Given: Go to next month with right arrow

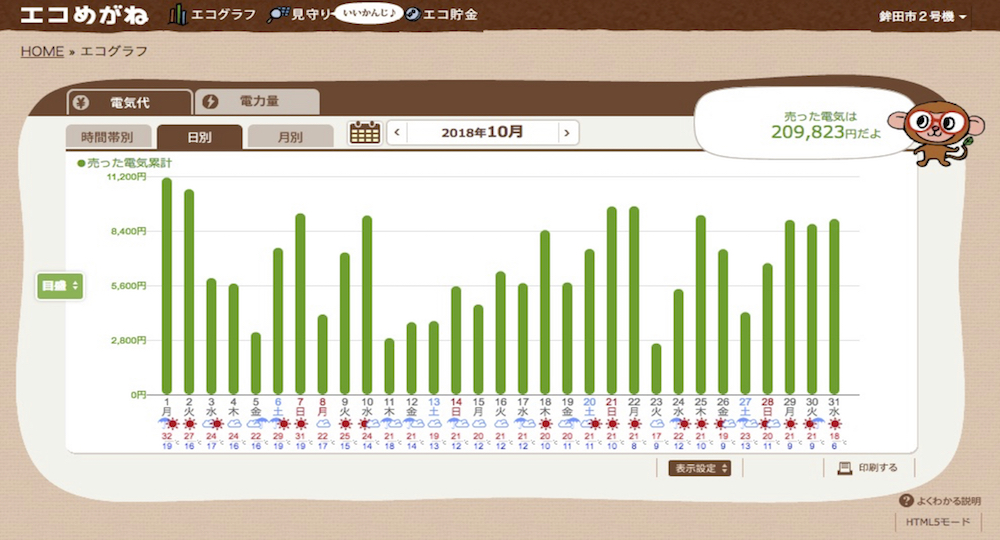Looking at the screenshot, I should pyautogui.click(x=567, y=133).
